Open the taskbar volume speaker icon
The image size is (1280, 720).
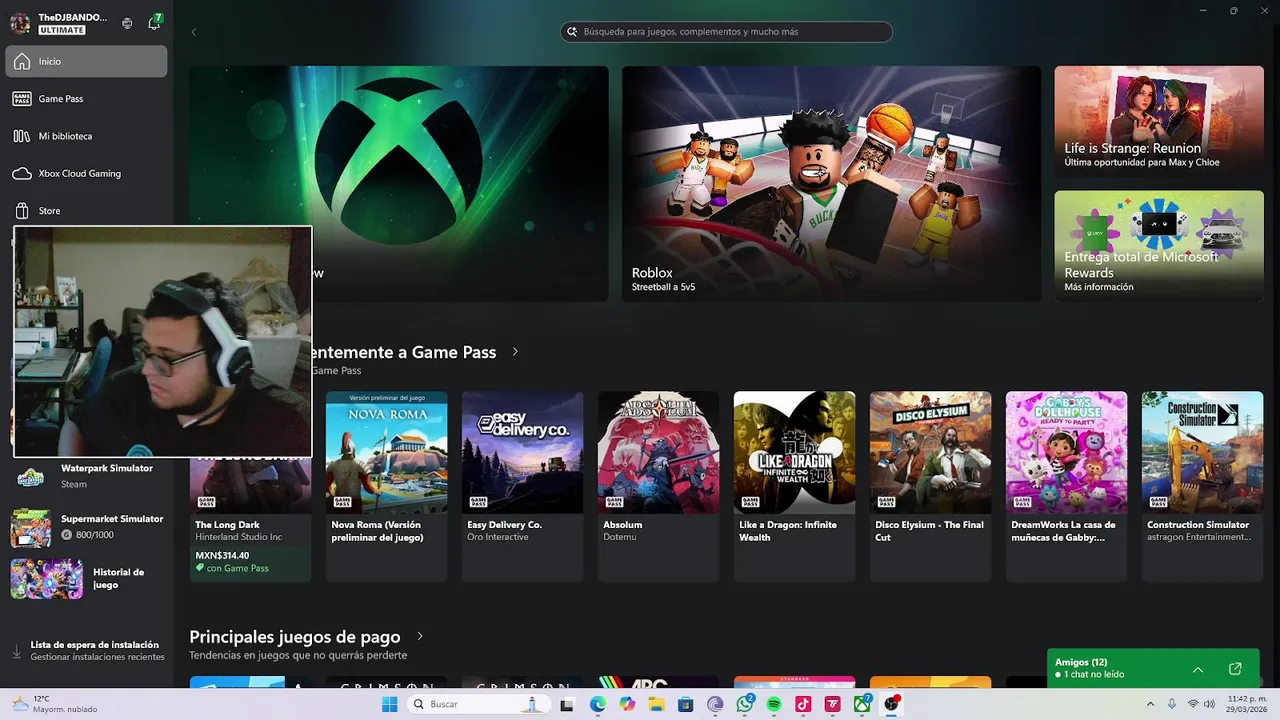point(1209,704)
